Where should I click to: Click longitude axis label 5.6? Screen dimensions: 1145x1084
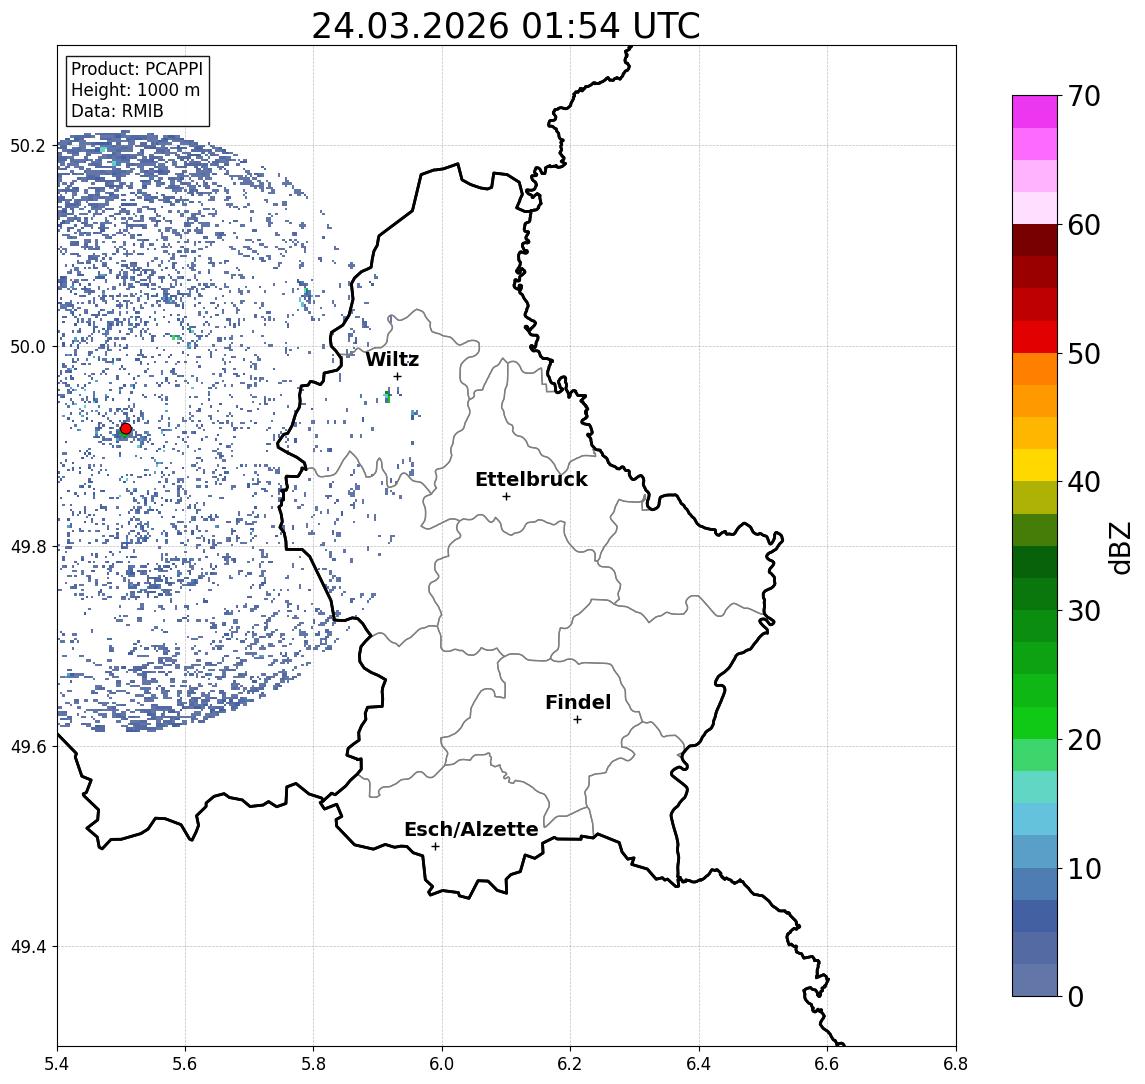185,1064
